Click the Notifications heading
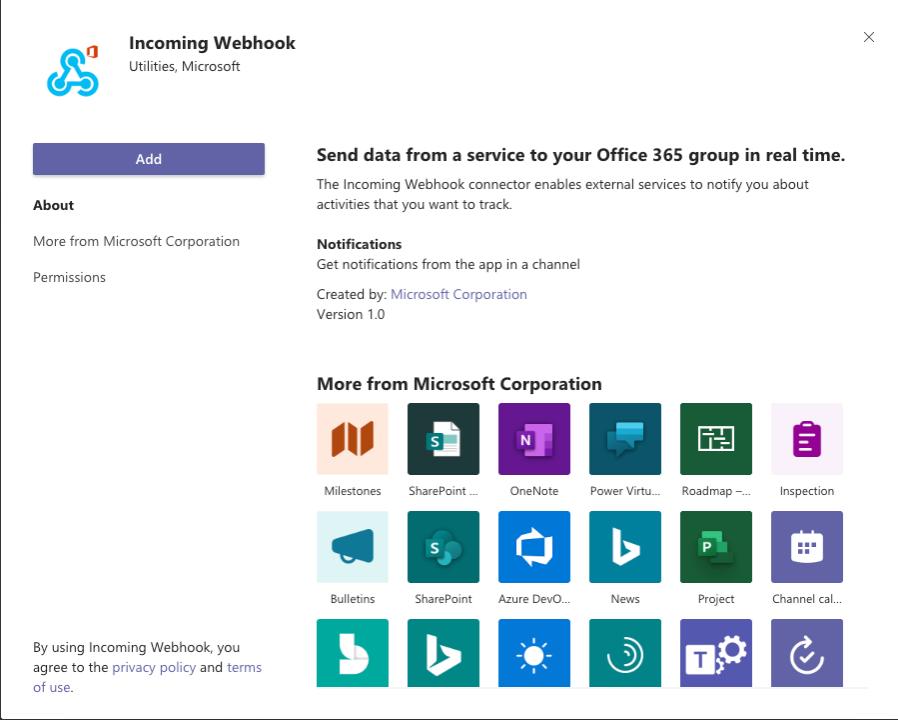This screenshot has width=898, height=720. 359,244
